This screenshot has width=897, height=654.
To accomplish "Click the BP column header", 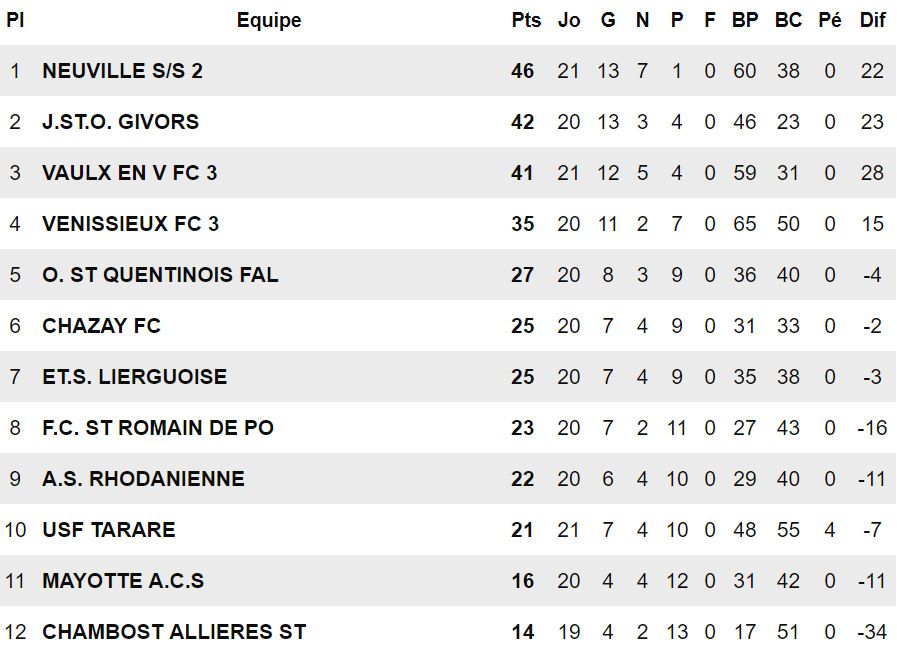I will 745,20.
